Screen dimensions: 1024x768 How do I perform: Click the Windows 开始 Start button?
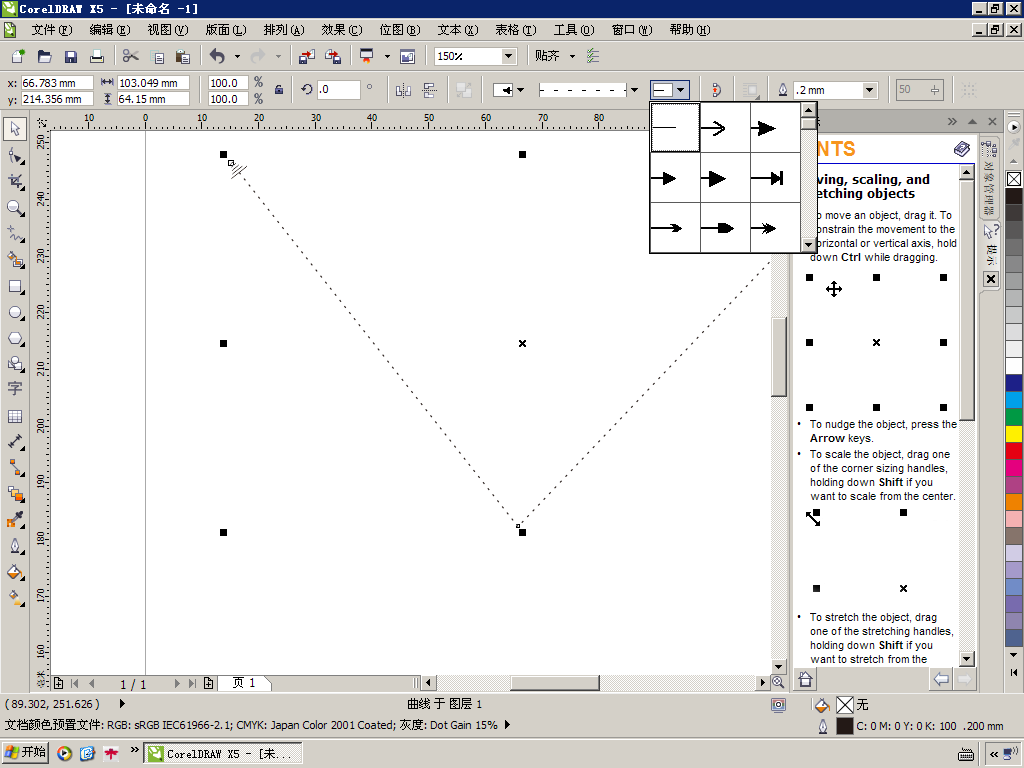(x=25, y=753)
